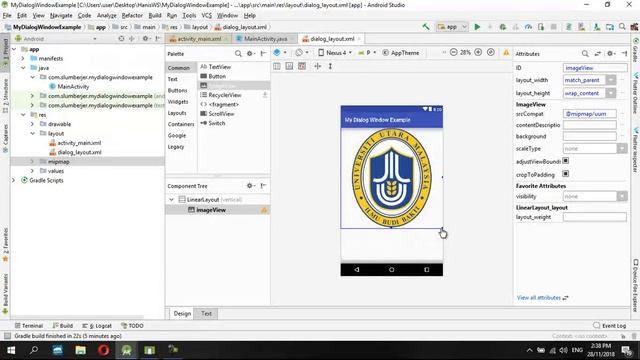Open the design surface layers dropdown
Image resolution: width=640 pixels, height=360 pixels.
tap(280, 53)
